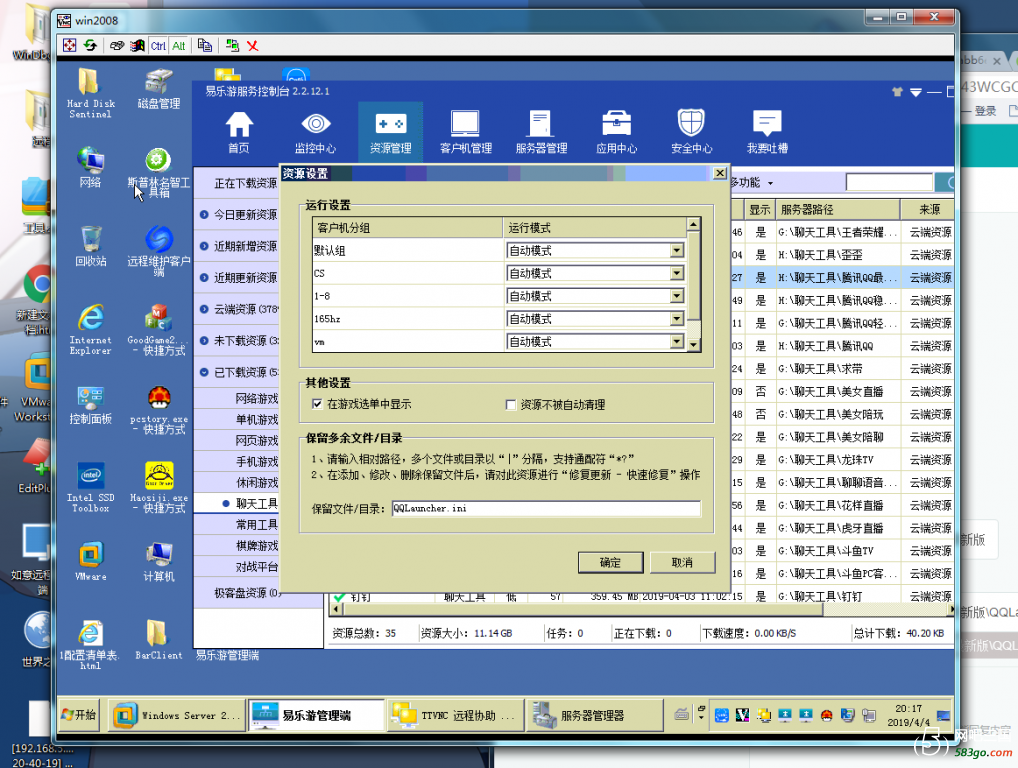Open run mode dropdown for vm group
The image size is (1018, 768).
click(x=677, y=341)
